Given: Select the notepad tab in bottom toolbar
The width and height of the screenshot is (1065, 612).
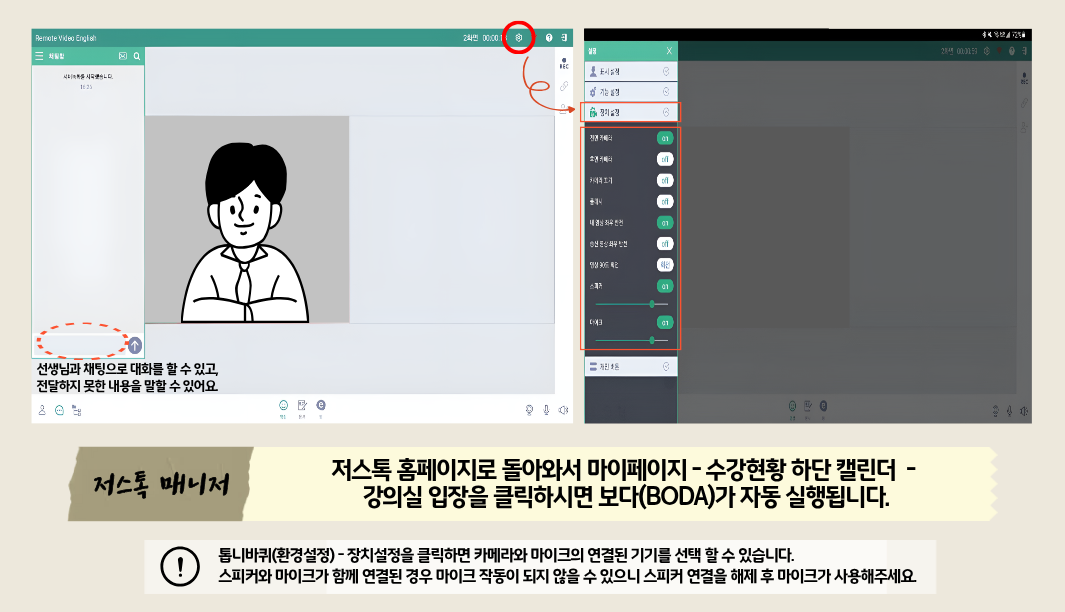Looking at the screenshot, I should coord(302,406).
